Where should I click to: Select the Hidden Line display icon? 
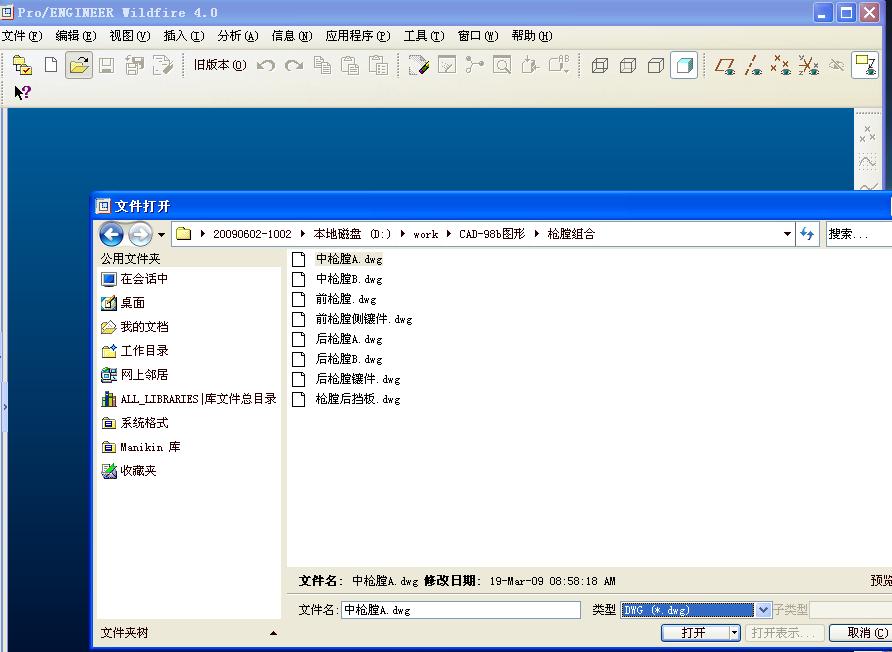point(627,65)
